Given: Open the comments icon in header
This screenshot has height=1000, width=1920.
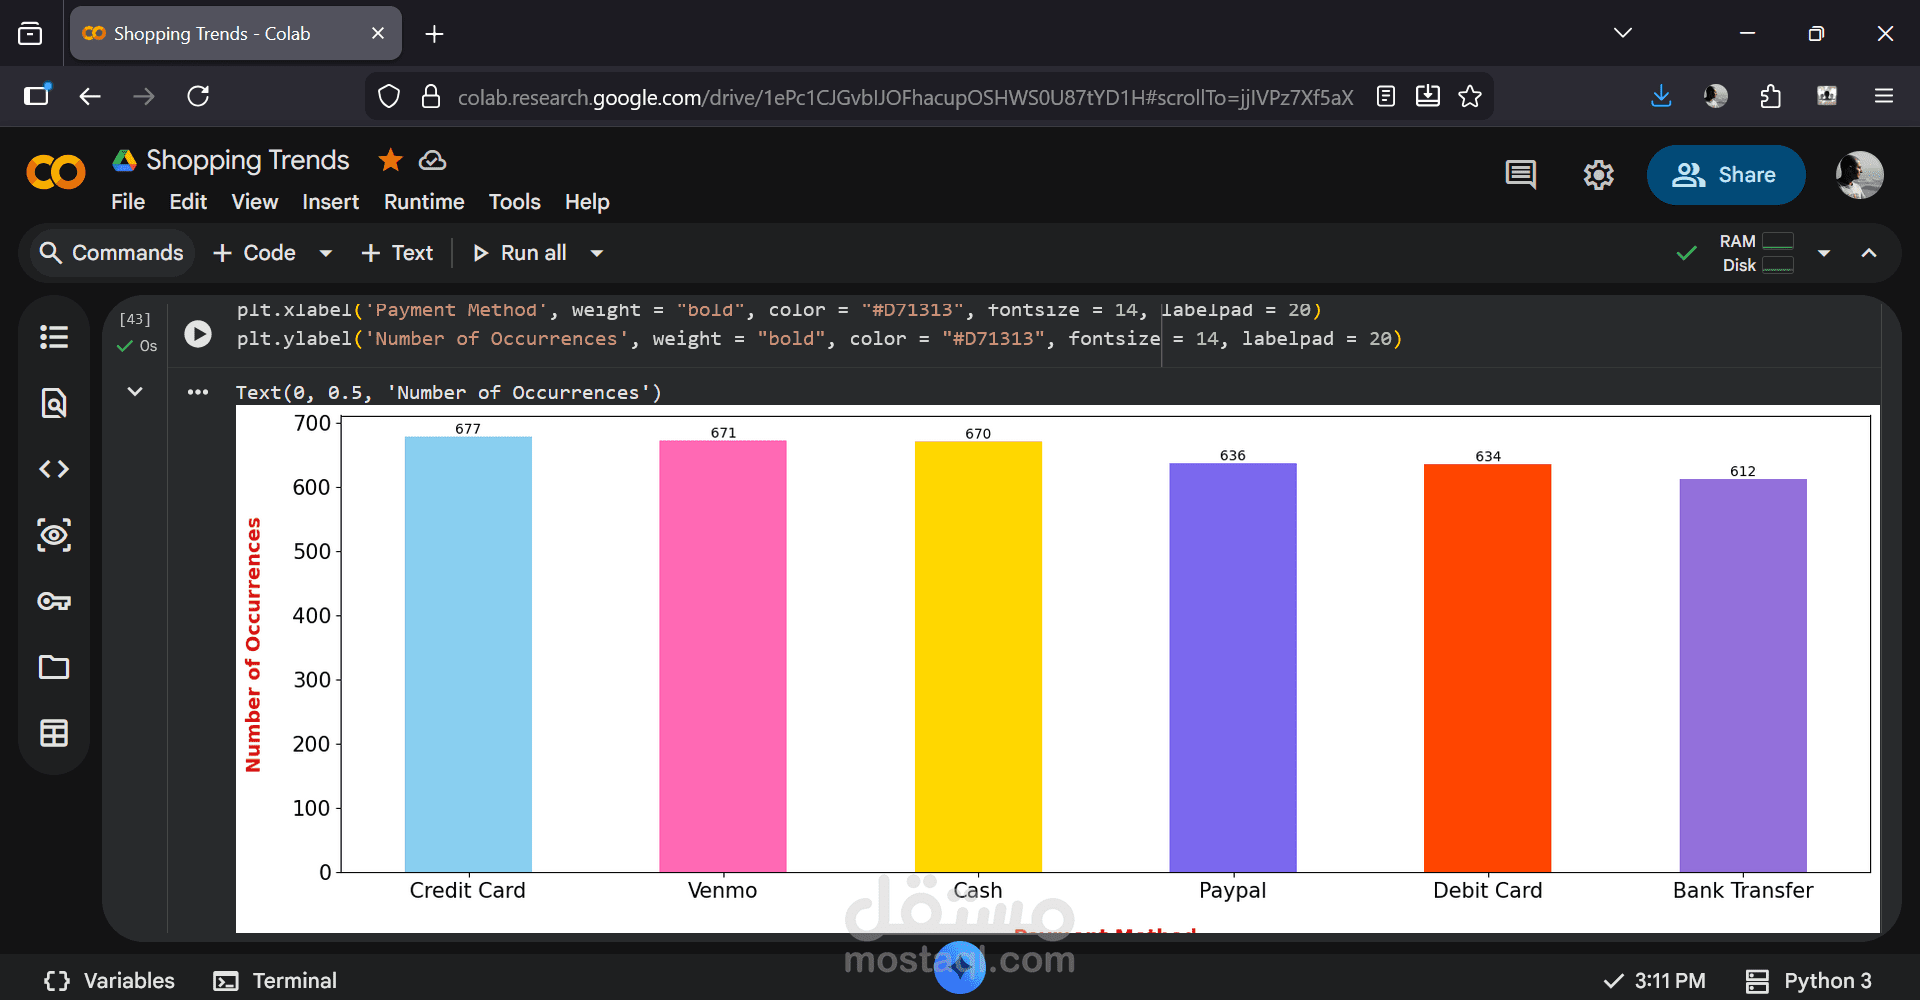Looking at the screenshot, I should (1520, 175).
